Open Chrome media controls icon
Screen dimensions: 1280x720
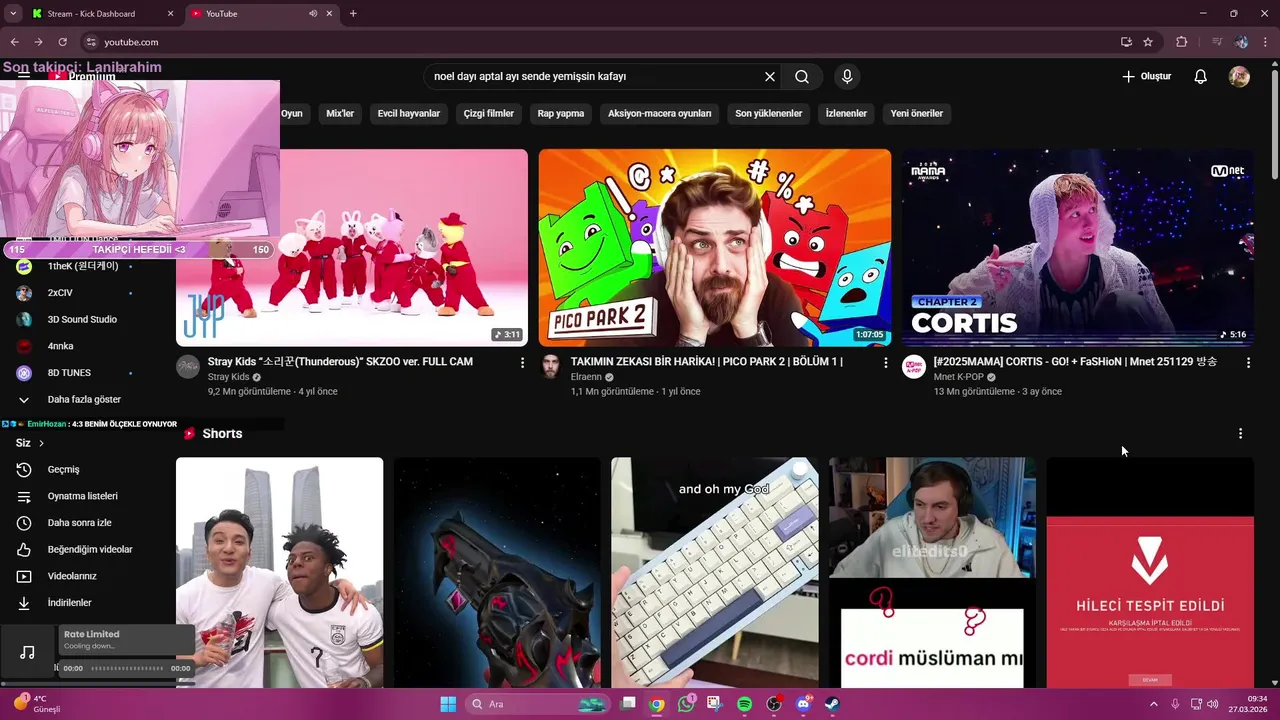click(x=1217, y=42)
